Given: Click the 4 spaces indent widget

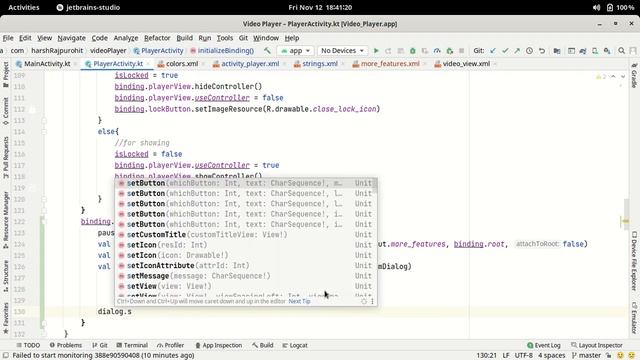Looking at the screenshot, I should pos(551,356).
